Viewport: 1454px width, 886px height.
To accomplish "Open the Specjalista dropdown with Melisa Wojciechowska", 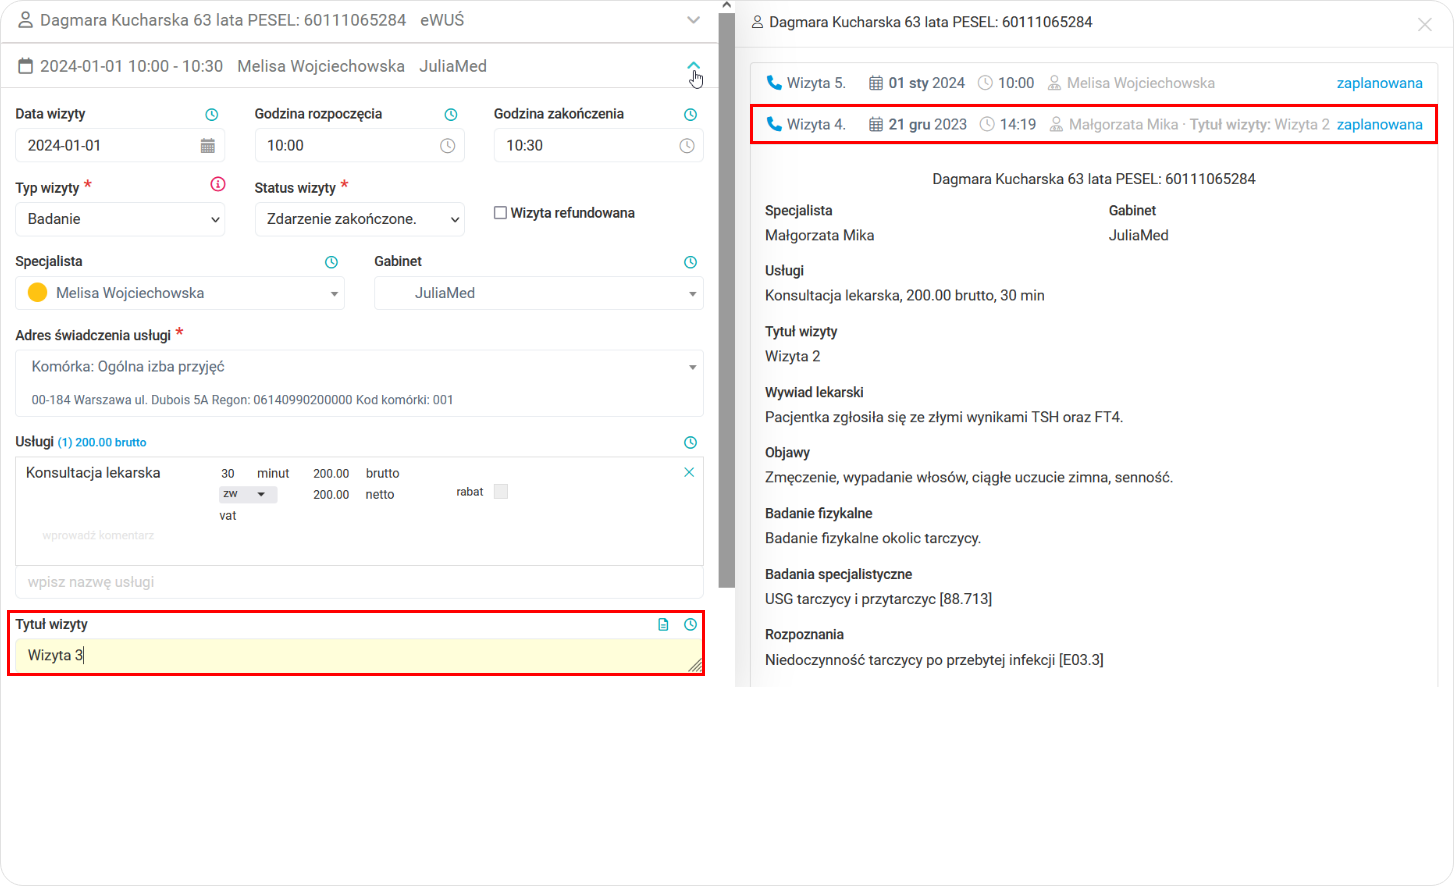I will click(x=180, y=293).
